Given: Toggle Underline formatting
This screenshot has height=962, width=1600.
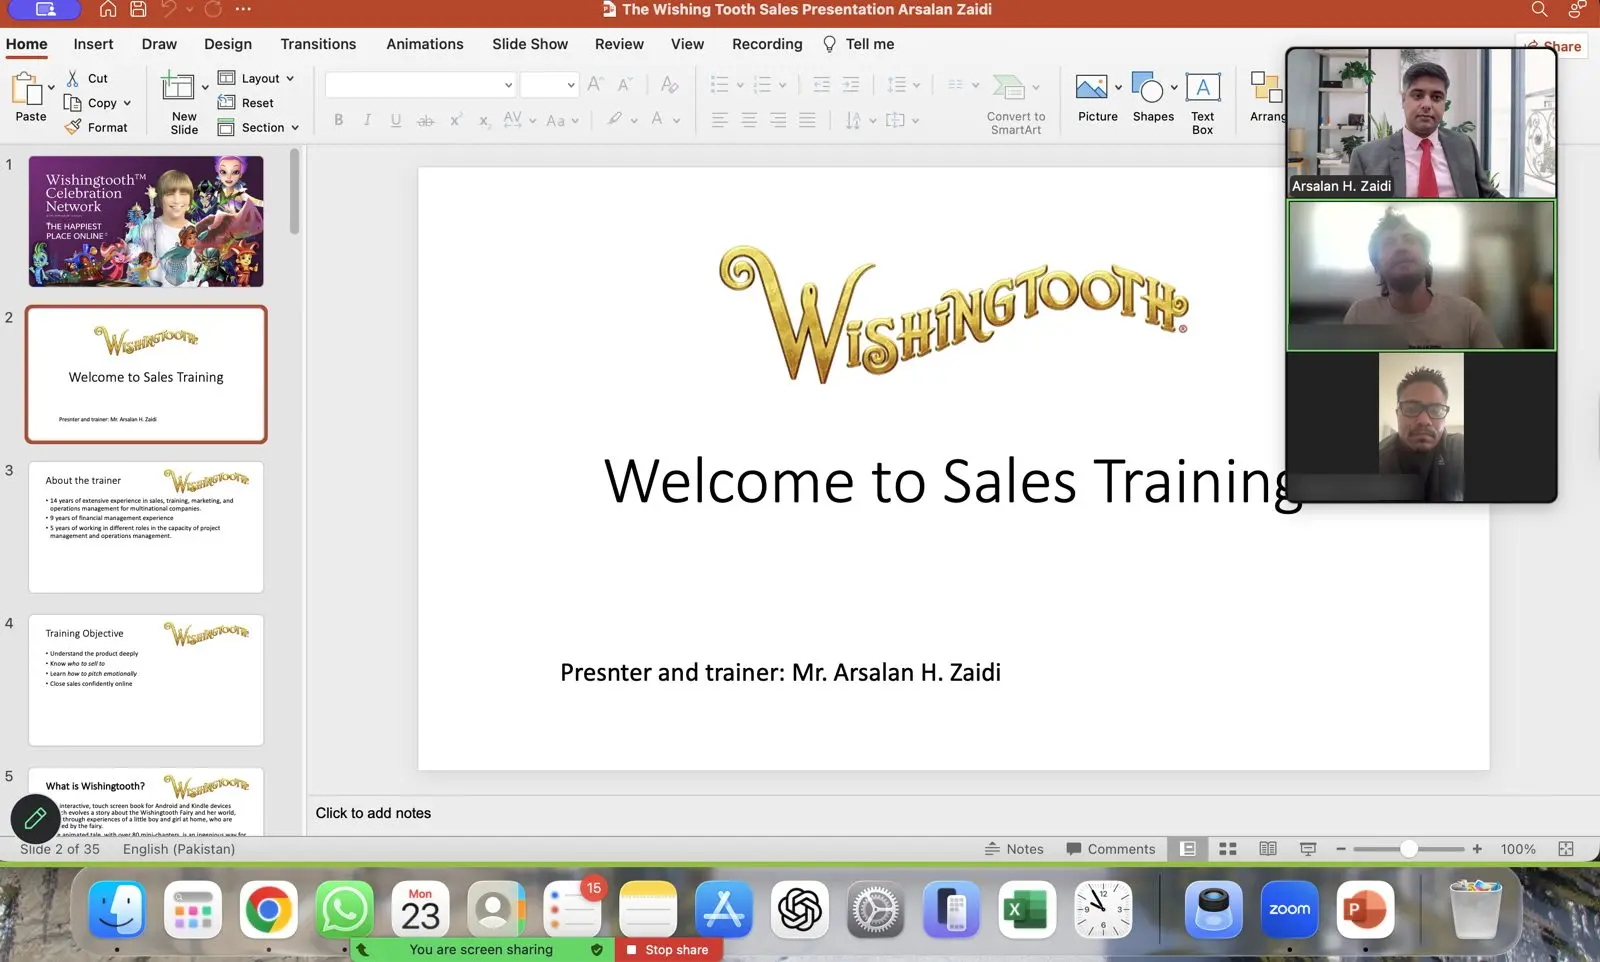Looking at the screenshot, I should pos(396,120).
